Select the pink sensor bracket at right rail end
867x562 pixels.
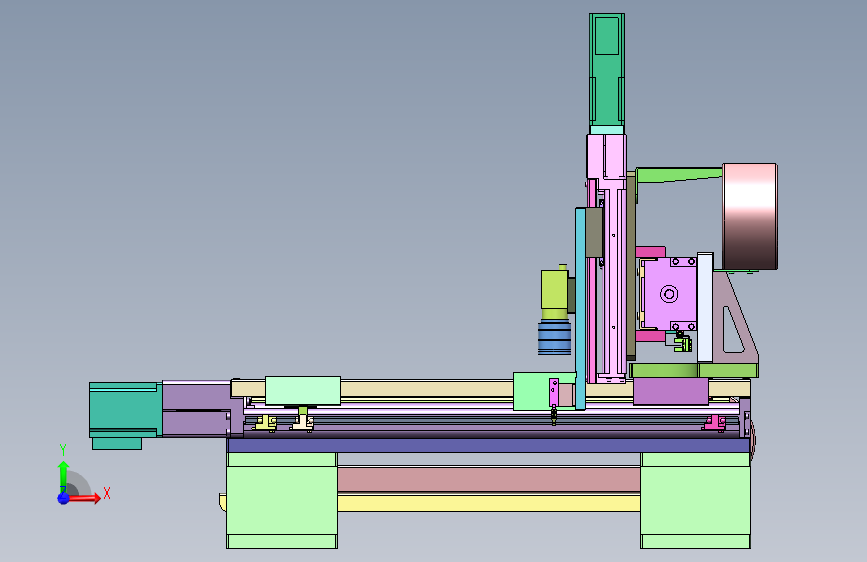coord(714,423)
